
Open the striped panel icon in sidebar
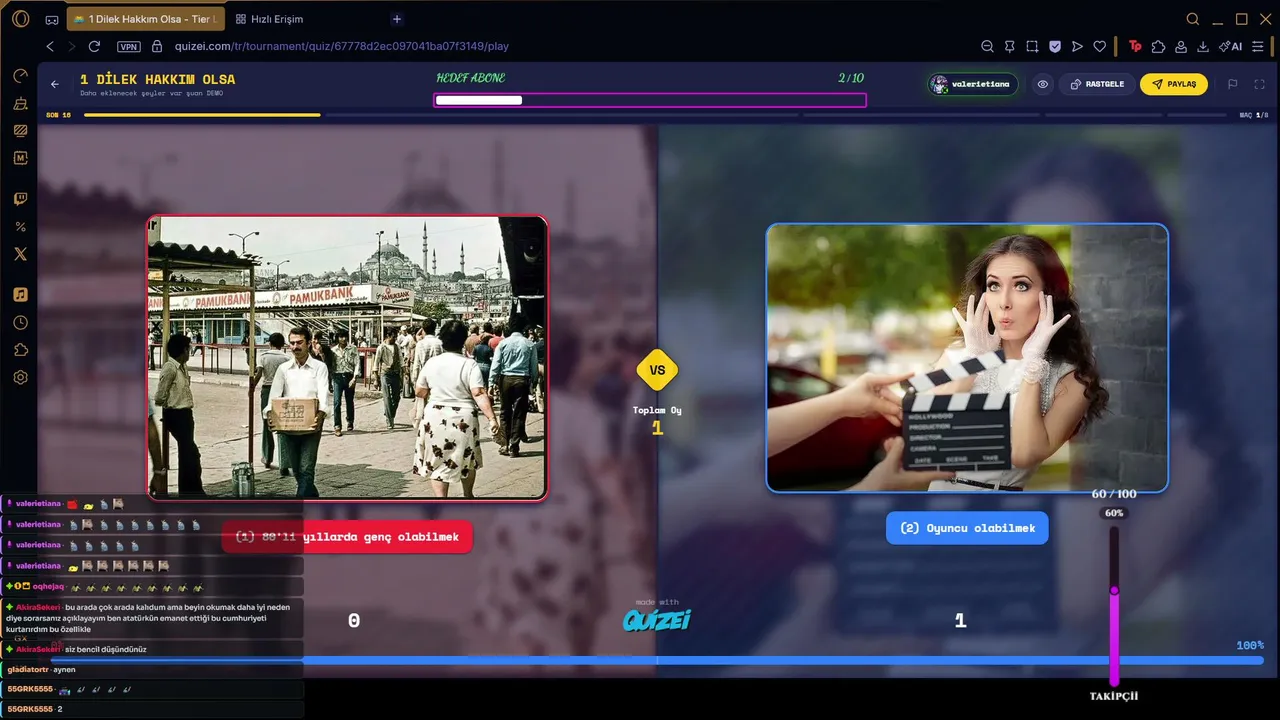click(20, 131)
